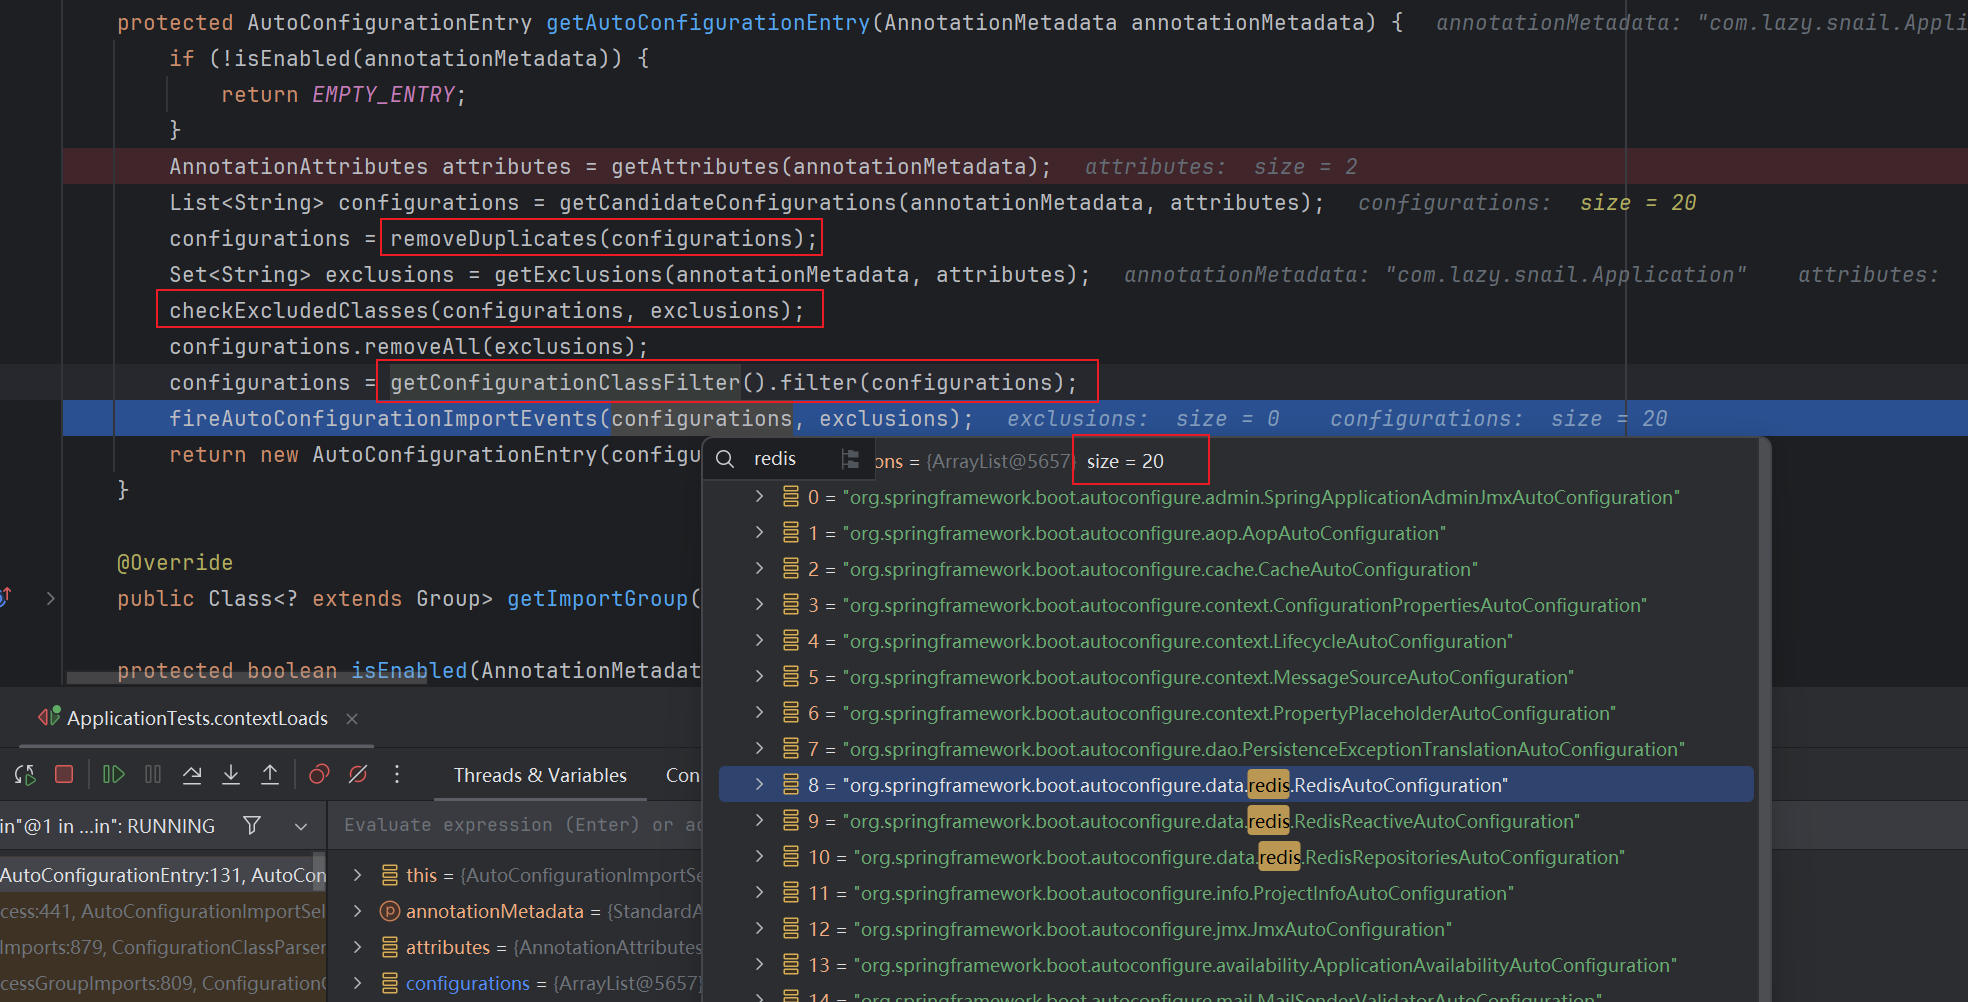This screenshot has height=1002, width=1968.
Task: Select item 12 JmxAutoConfiguration row
Action: click(x=1236, y=929)
